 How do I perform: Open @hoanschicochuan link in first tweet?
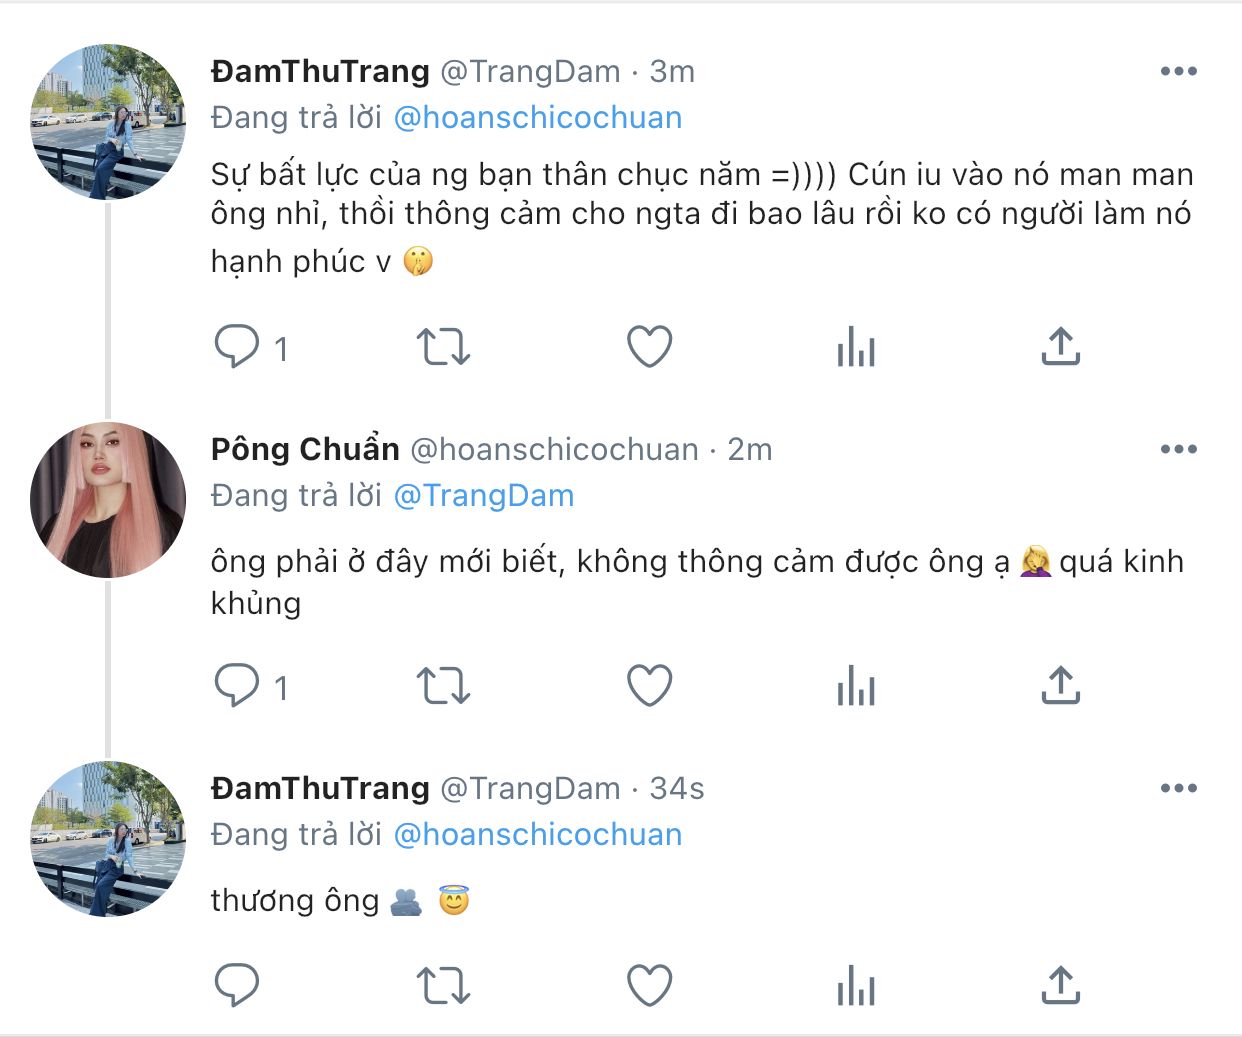coord(538,118)
